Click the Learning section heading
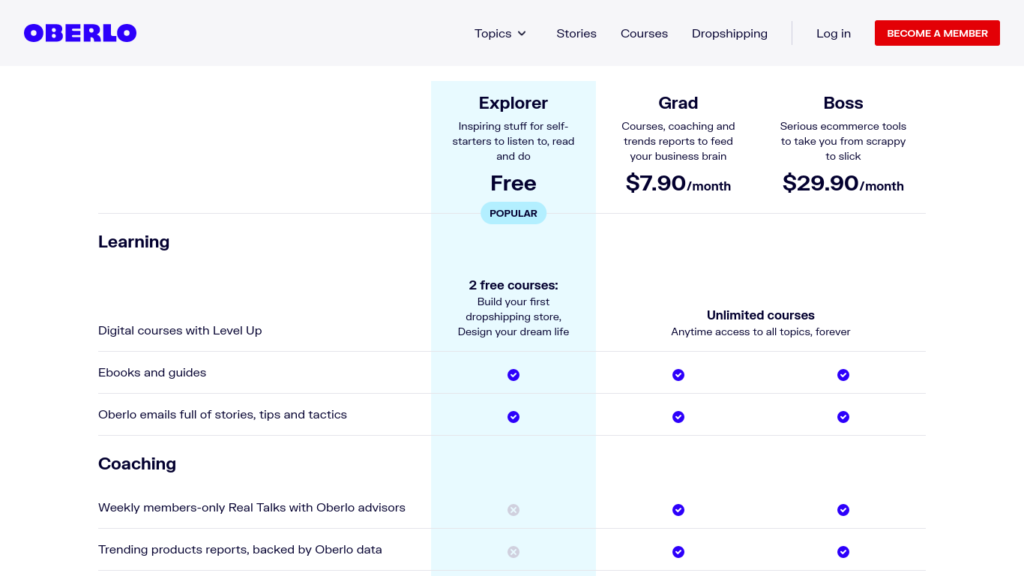The image size is (1024, 576). pos(134,242)
